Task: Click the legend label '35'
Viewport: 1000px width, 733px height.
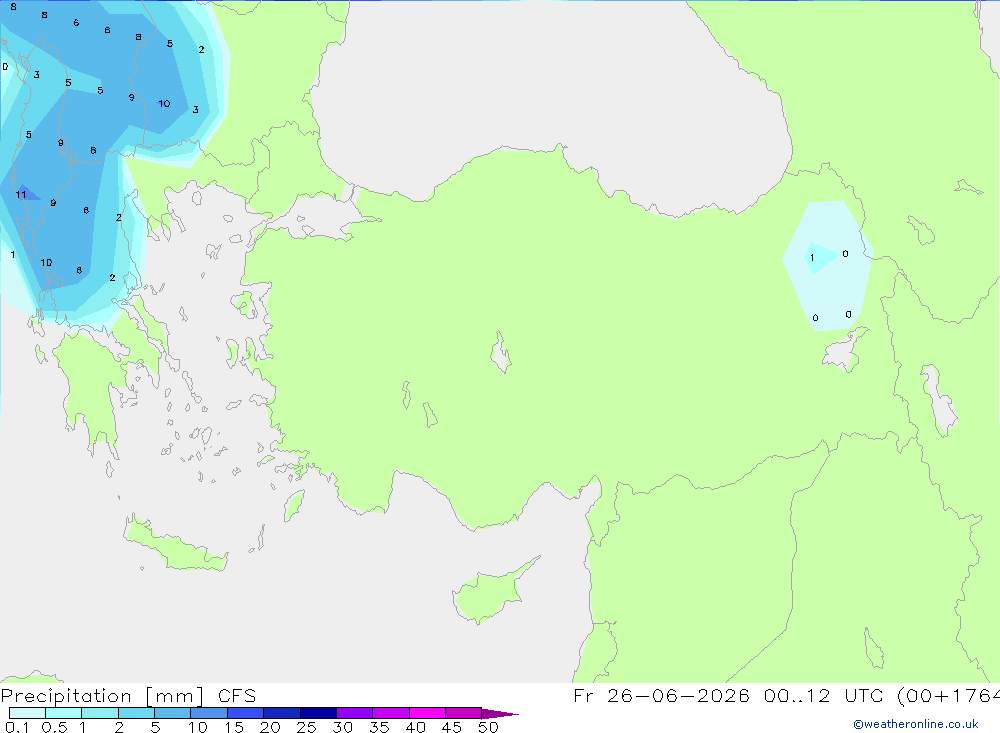Action: [379, 727]
